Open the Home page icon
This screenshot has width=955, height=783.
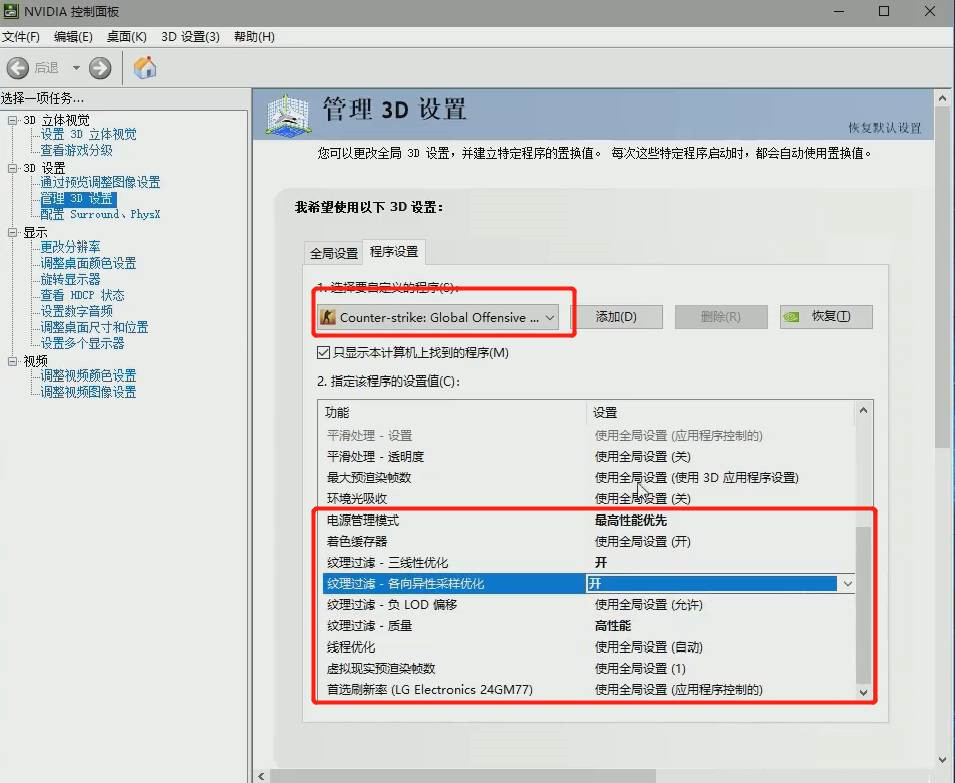(145, 67)
